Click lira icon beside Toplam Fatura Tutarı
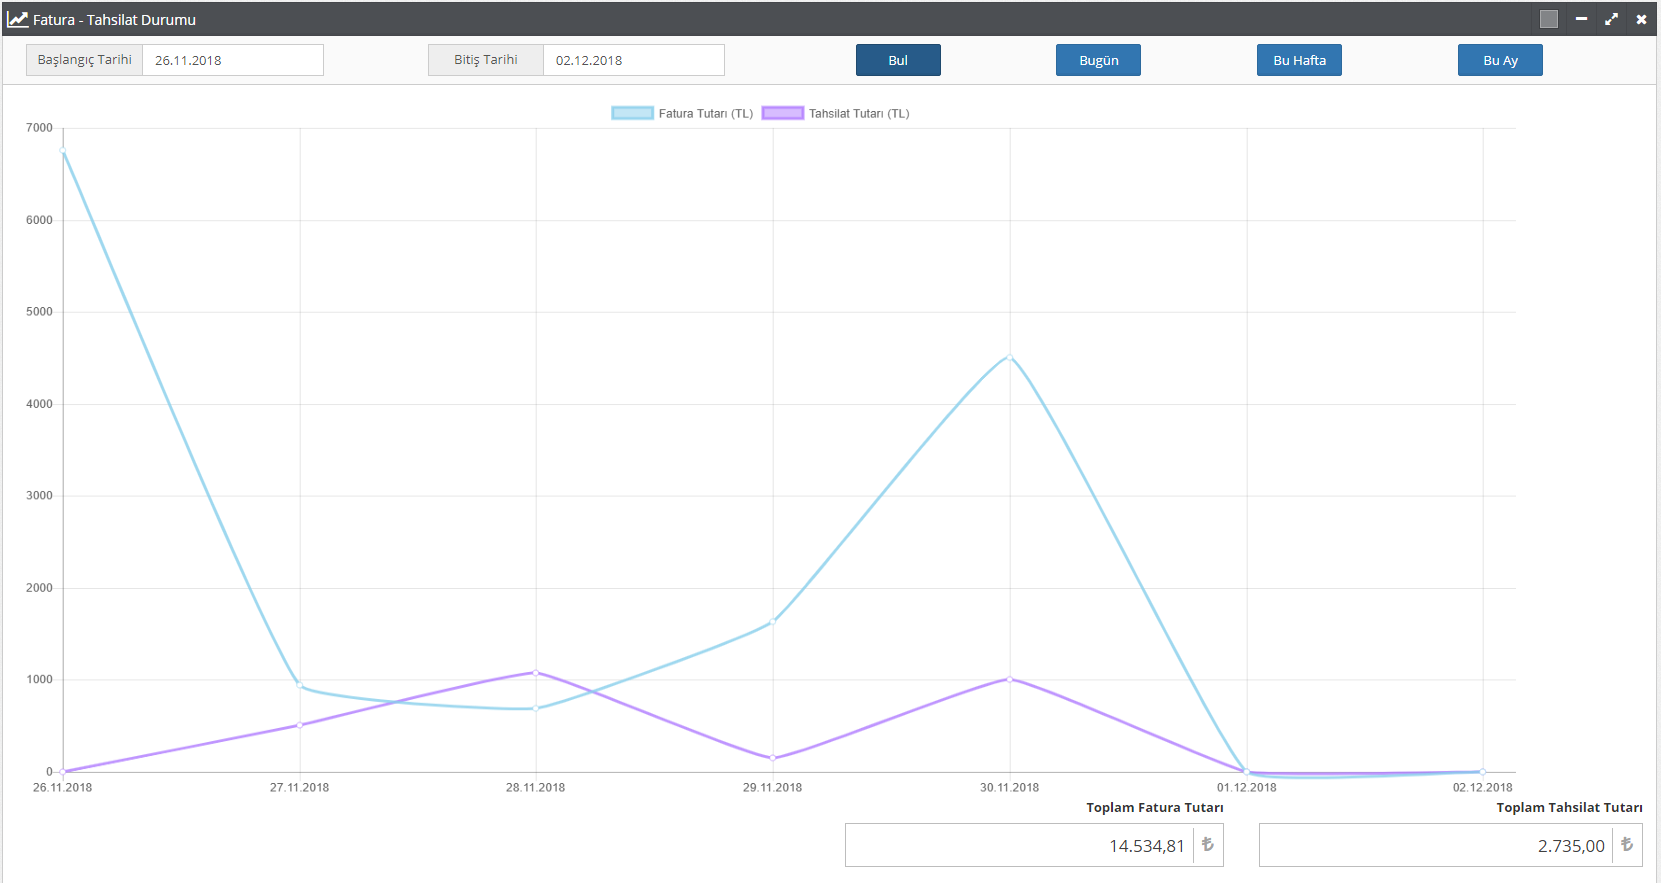 point(1208,845)
